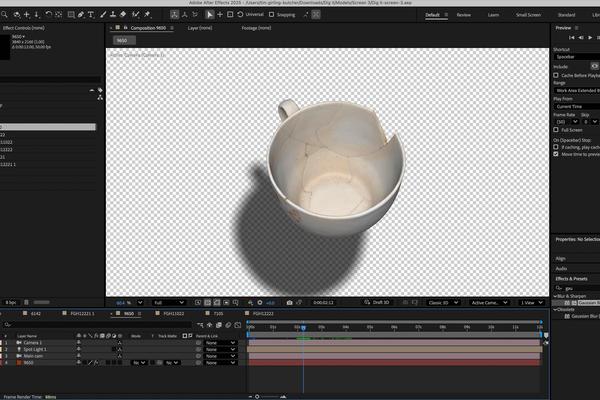Click the World Axis mode icon
The image size is (600, 400).
coord(185,15)
